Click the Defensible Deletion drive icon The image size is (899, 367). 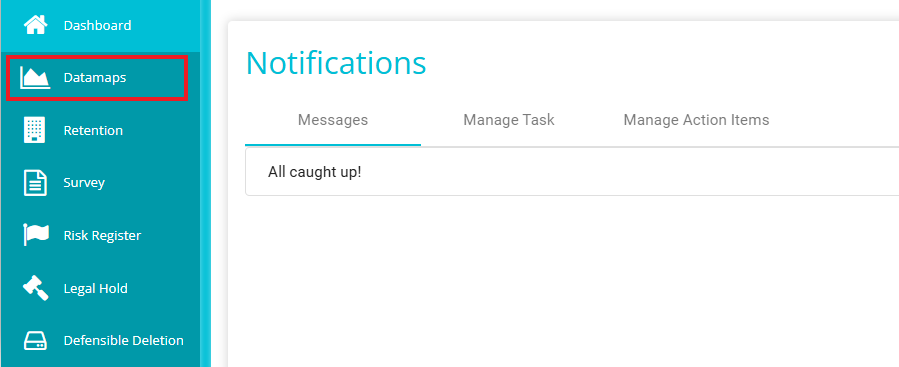pos(35,341)
